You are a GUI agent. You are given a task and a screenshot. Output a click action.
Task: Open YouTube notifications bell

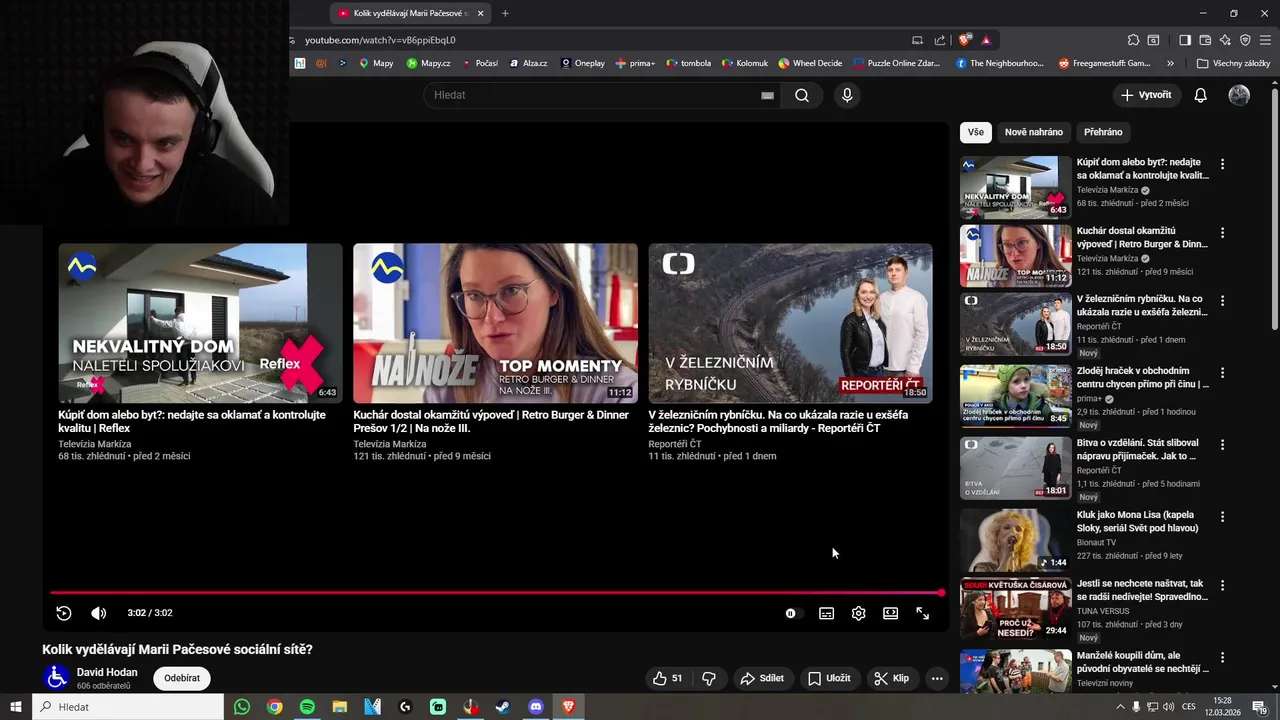[x=1201, y=95]
